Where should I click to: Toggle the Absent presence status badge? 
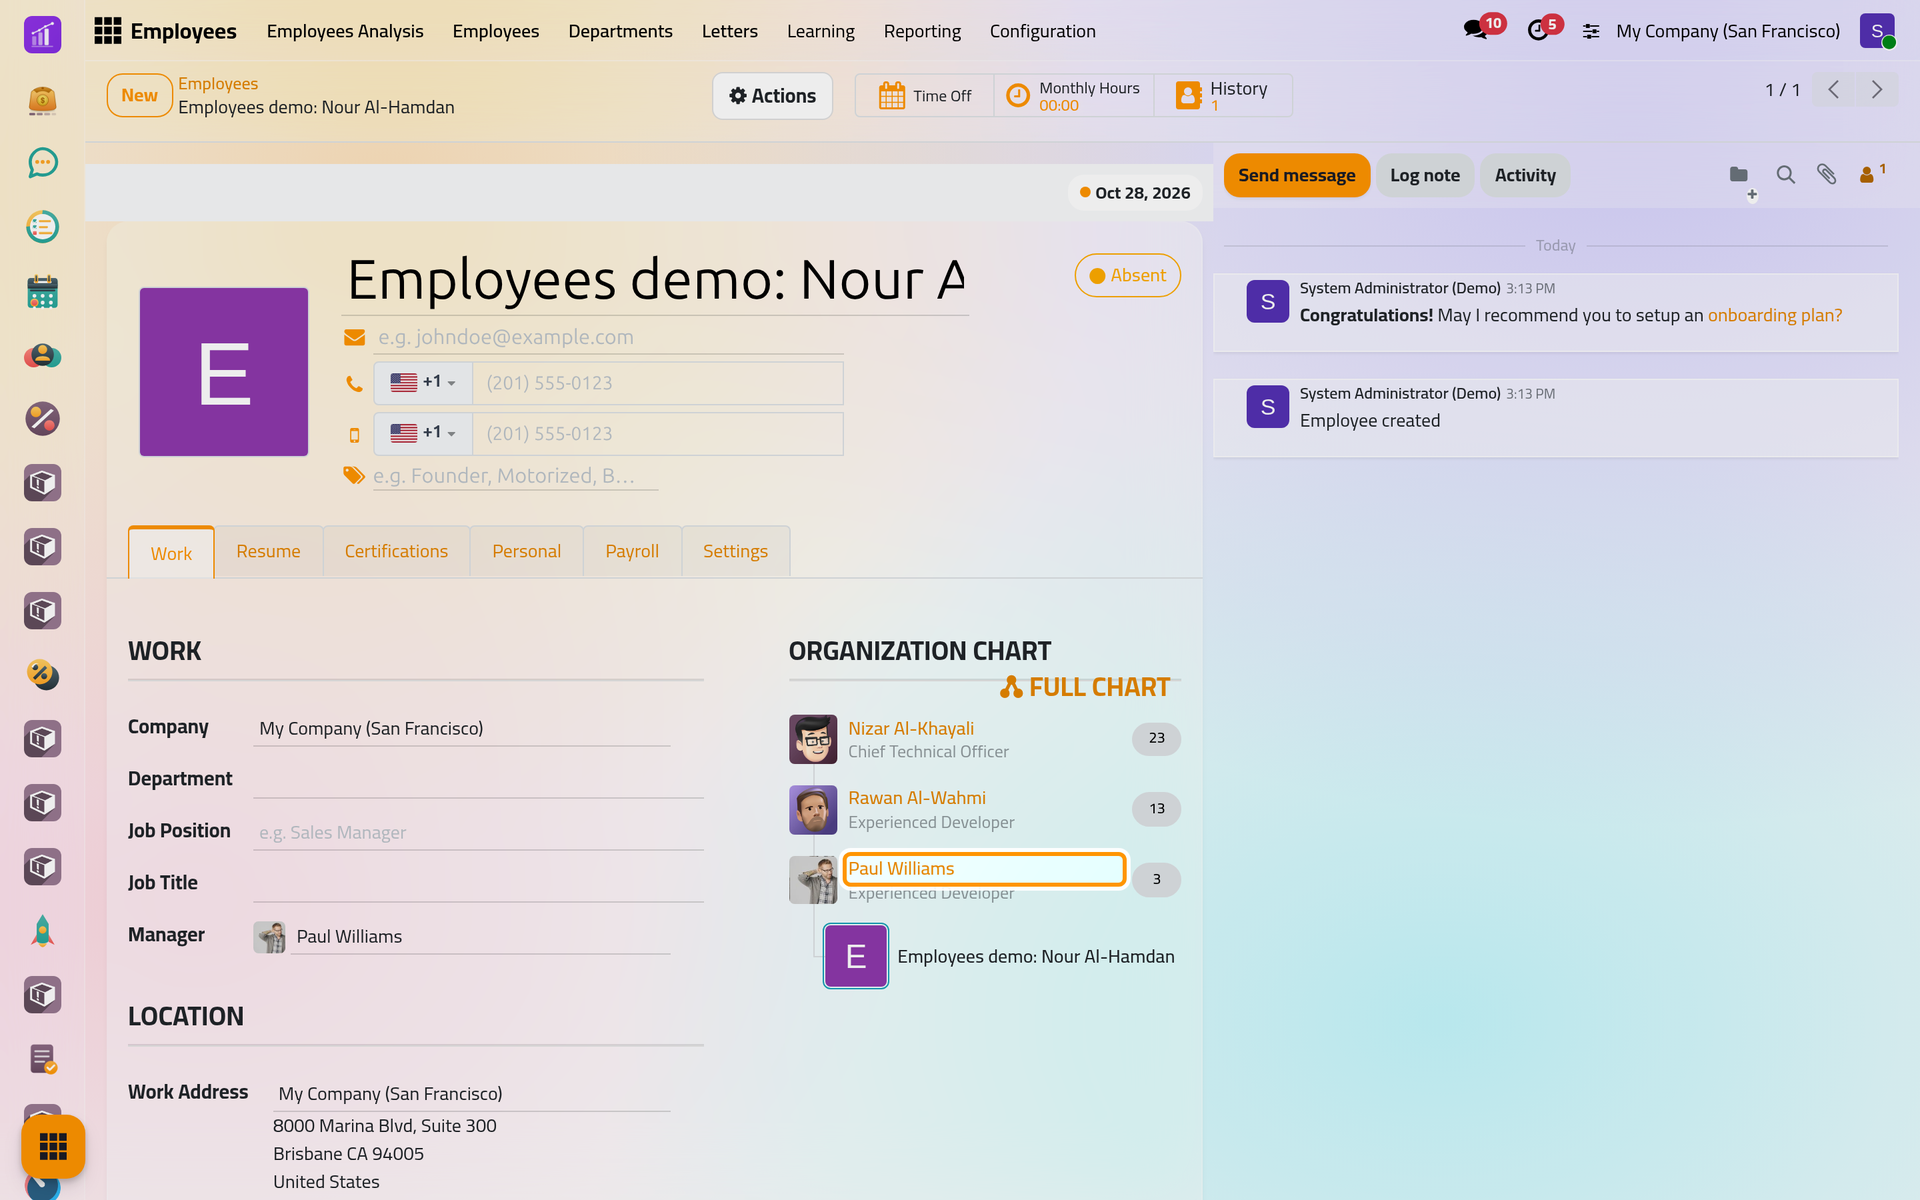(1127, 275)
